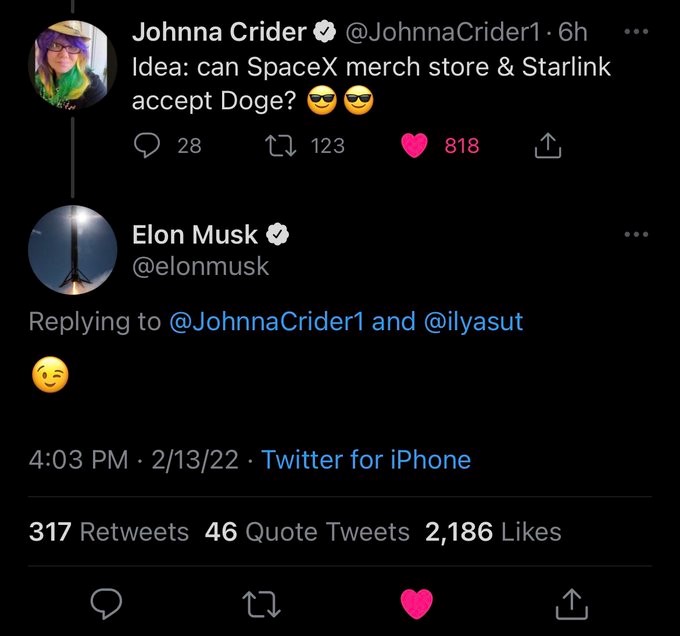View the 46 Quote Tweets
Viewport: 680px width, 636px height.
coord(307,531)
